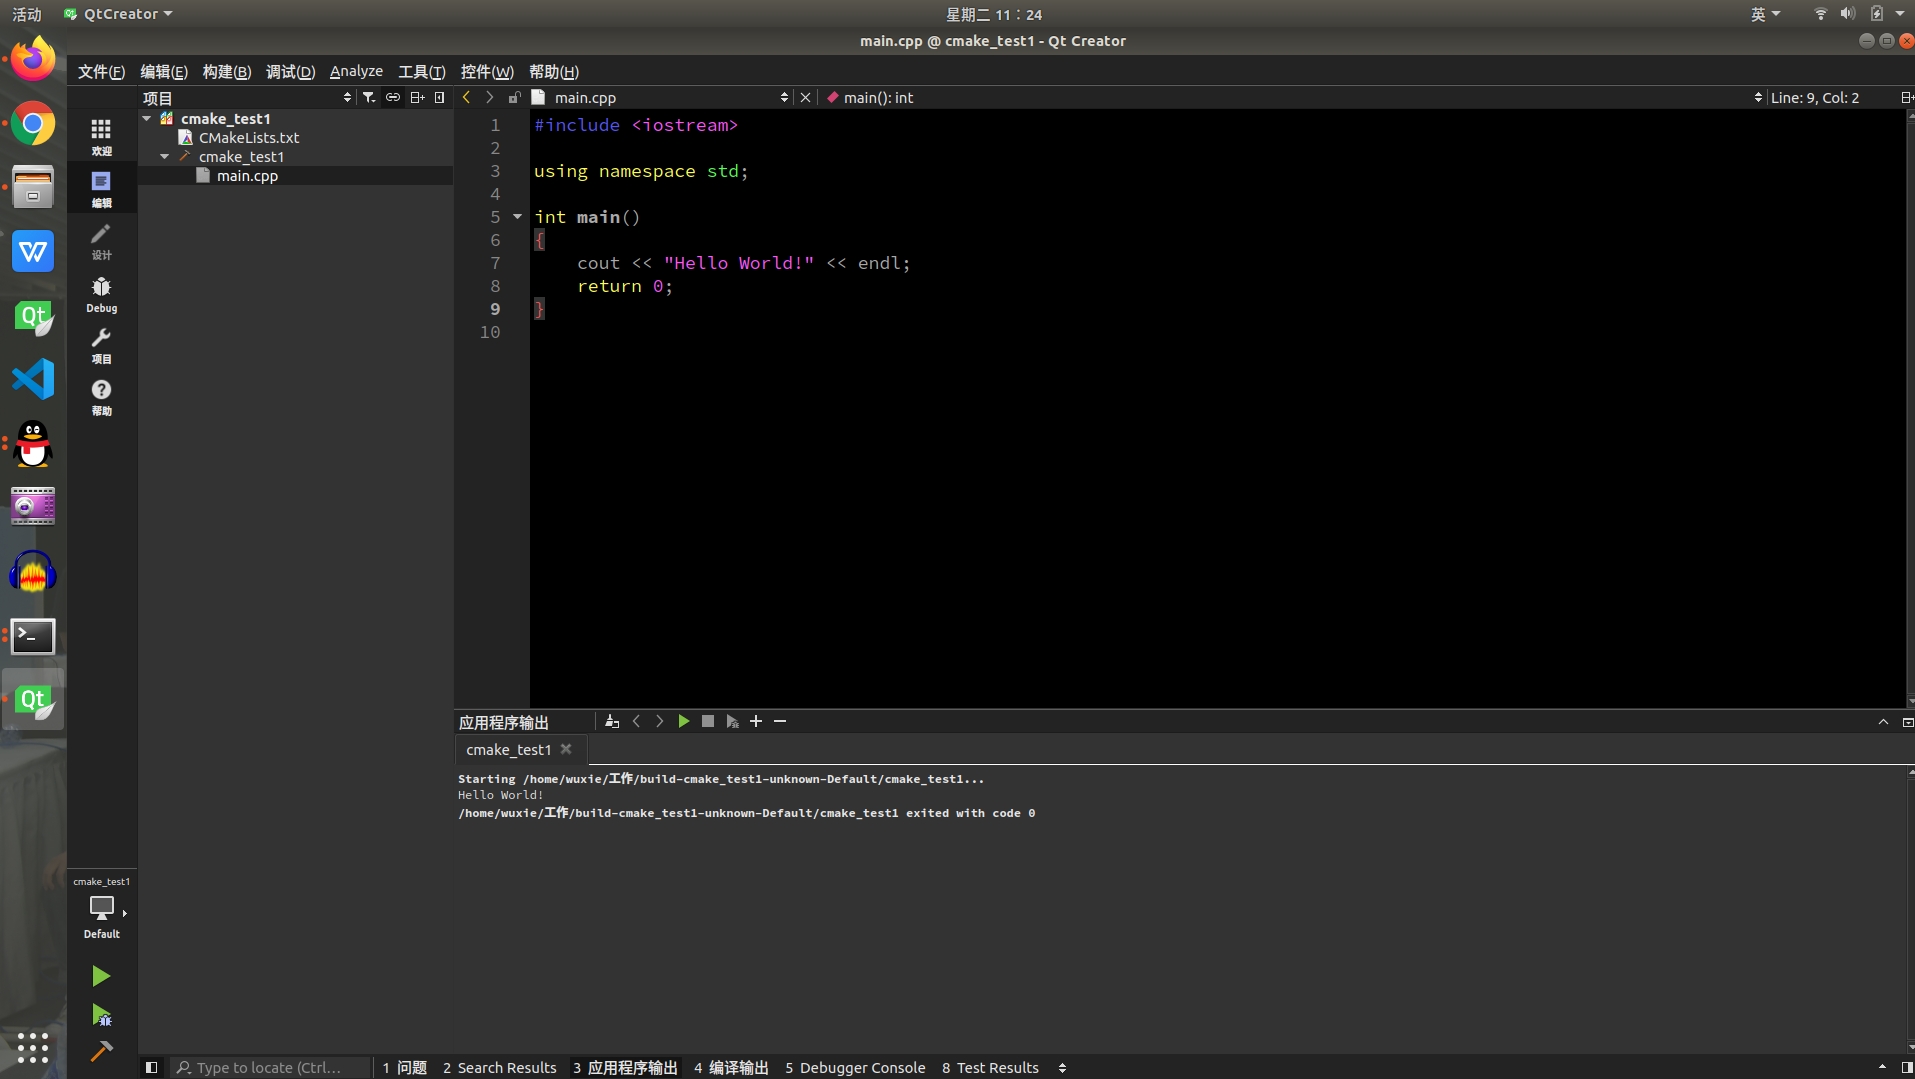Open the main.cpp open-documents dropdown
Image resolution: width=1915 pixels, height=1079 pixels.
[x=785, y=97]
